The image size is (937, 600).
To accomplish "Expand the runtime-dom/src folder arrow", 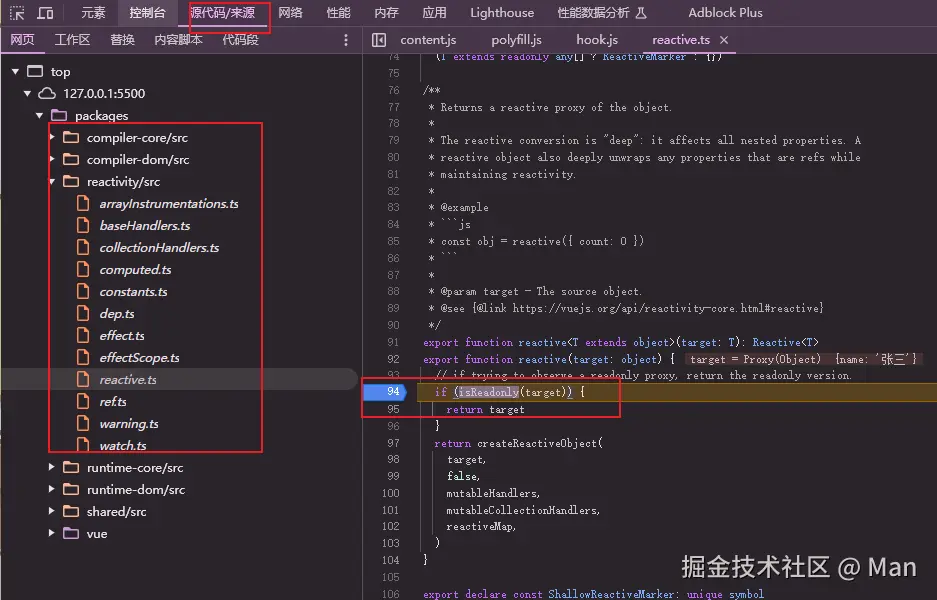I will (52, 489).
